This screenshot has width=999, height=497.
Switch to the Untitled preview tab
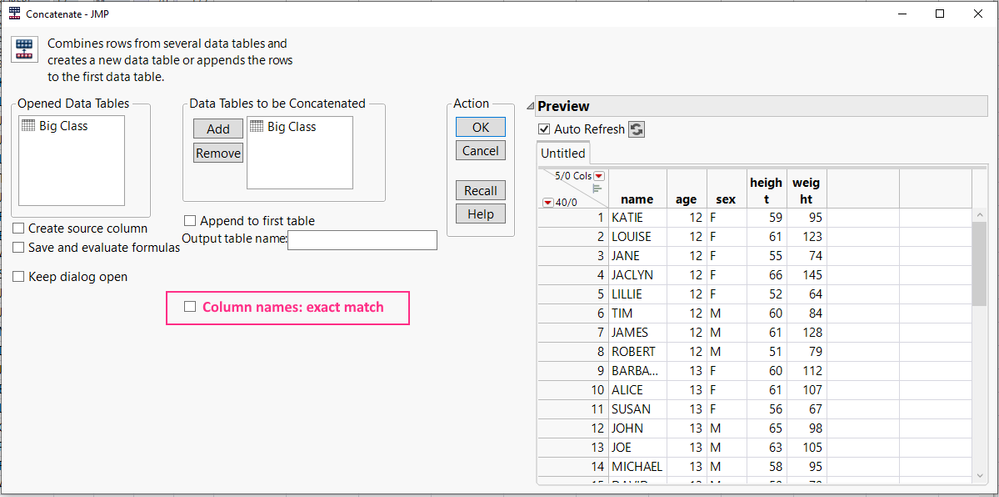(562, 154)
